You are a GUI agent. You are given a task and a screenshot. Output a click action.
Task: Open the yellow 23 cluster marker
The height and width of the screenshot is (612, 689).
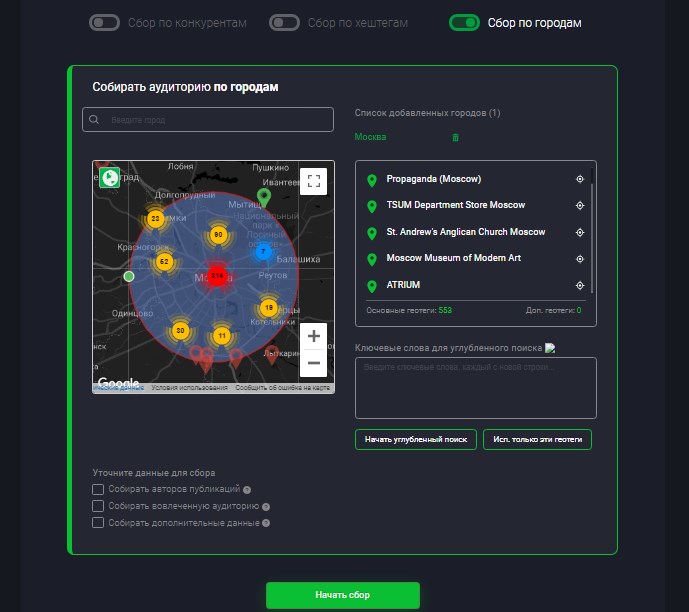[x=155, y=218]
